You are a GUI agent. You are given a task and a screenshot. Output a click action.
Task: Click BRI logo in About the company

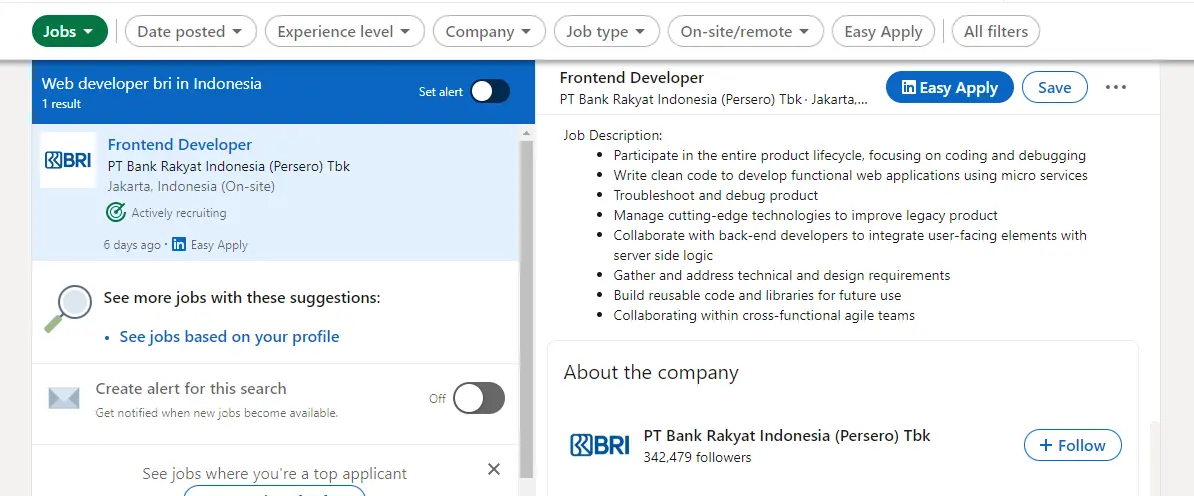tap(600, 445)
